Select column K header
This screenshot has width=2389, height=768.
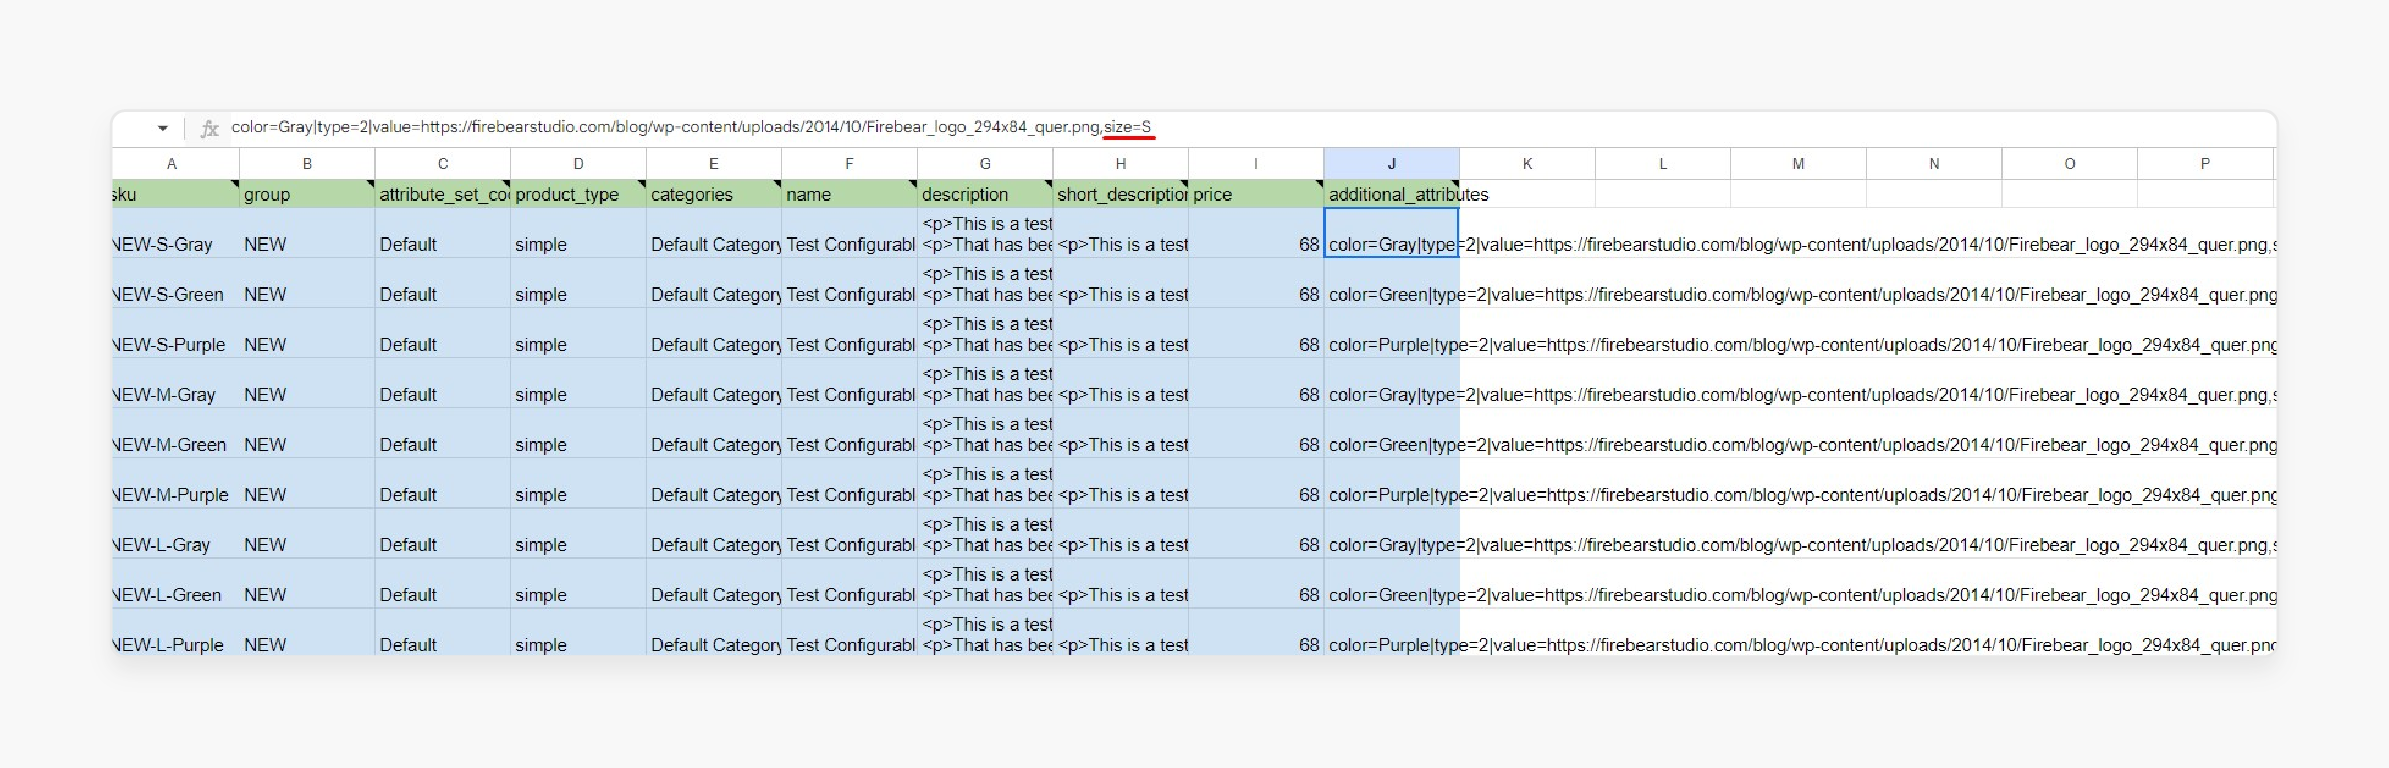click(x=1527, y=164)
